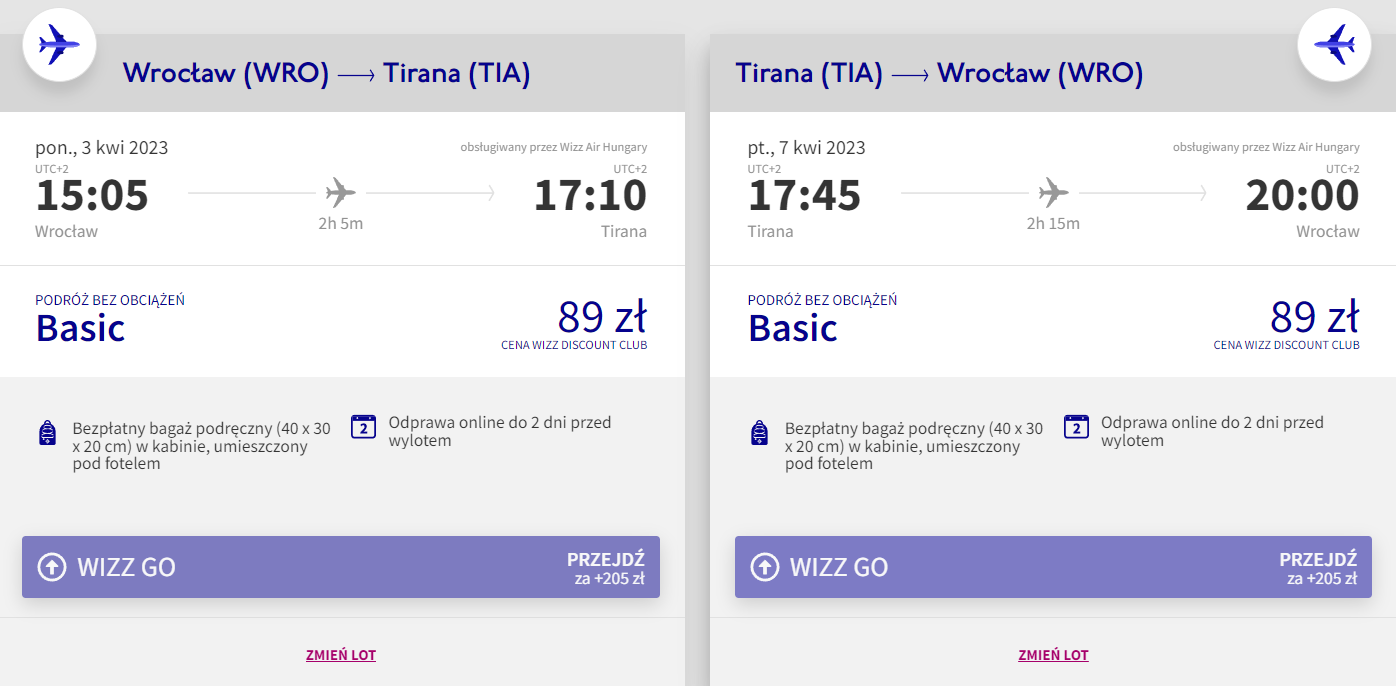Click the calendar check-in icon on outbound flight
1396x686 pixels.
point(363,427)
